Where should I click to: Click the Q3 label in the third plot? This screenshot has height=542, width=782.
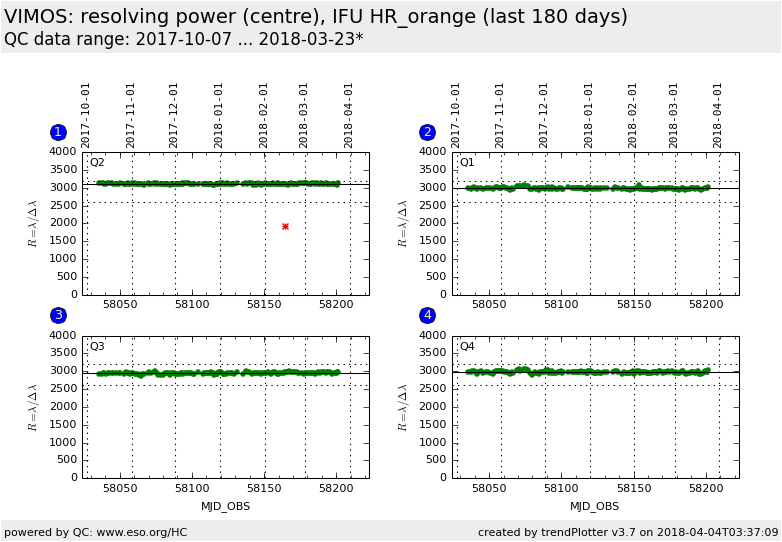tap(97, 346)
